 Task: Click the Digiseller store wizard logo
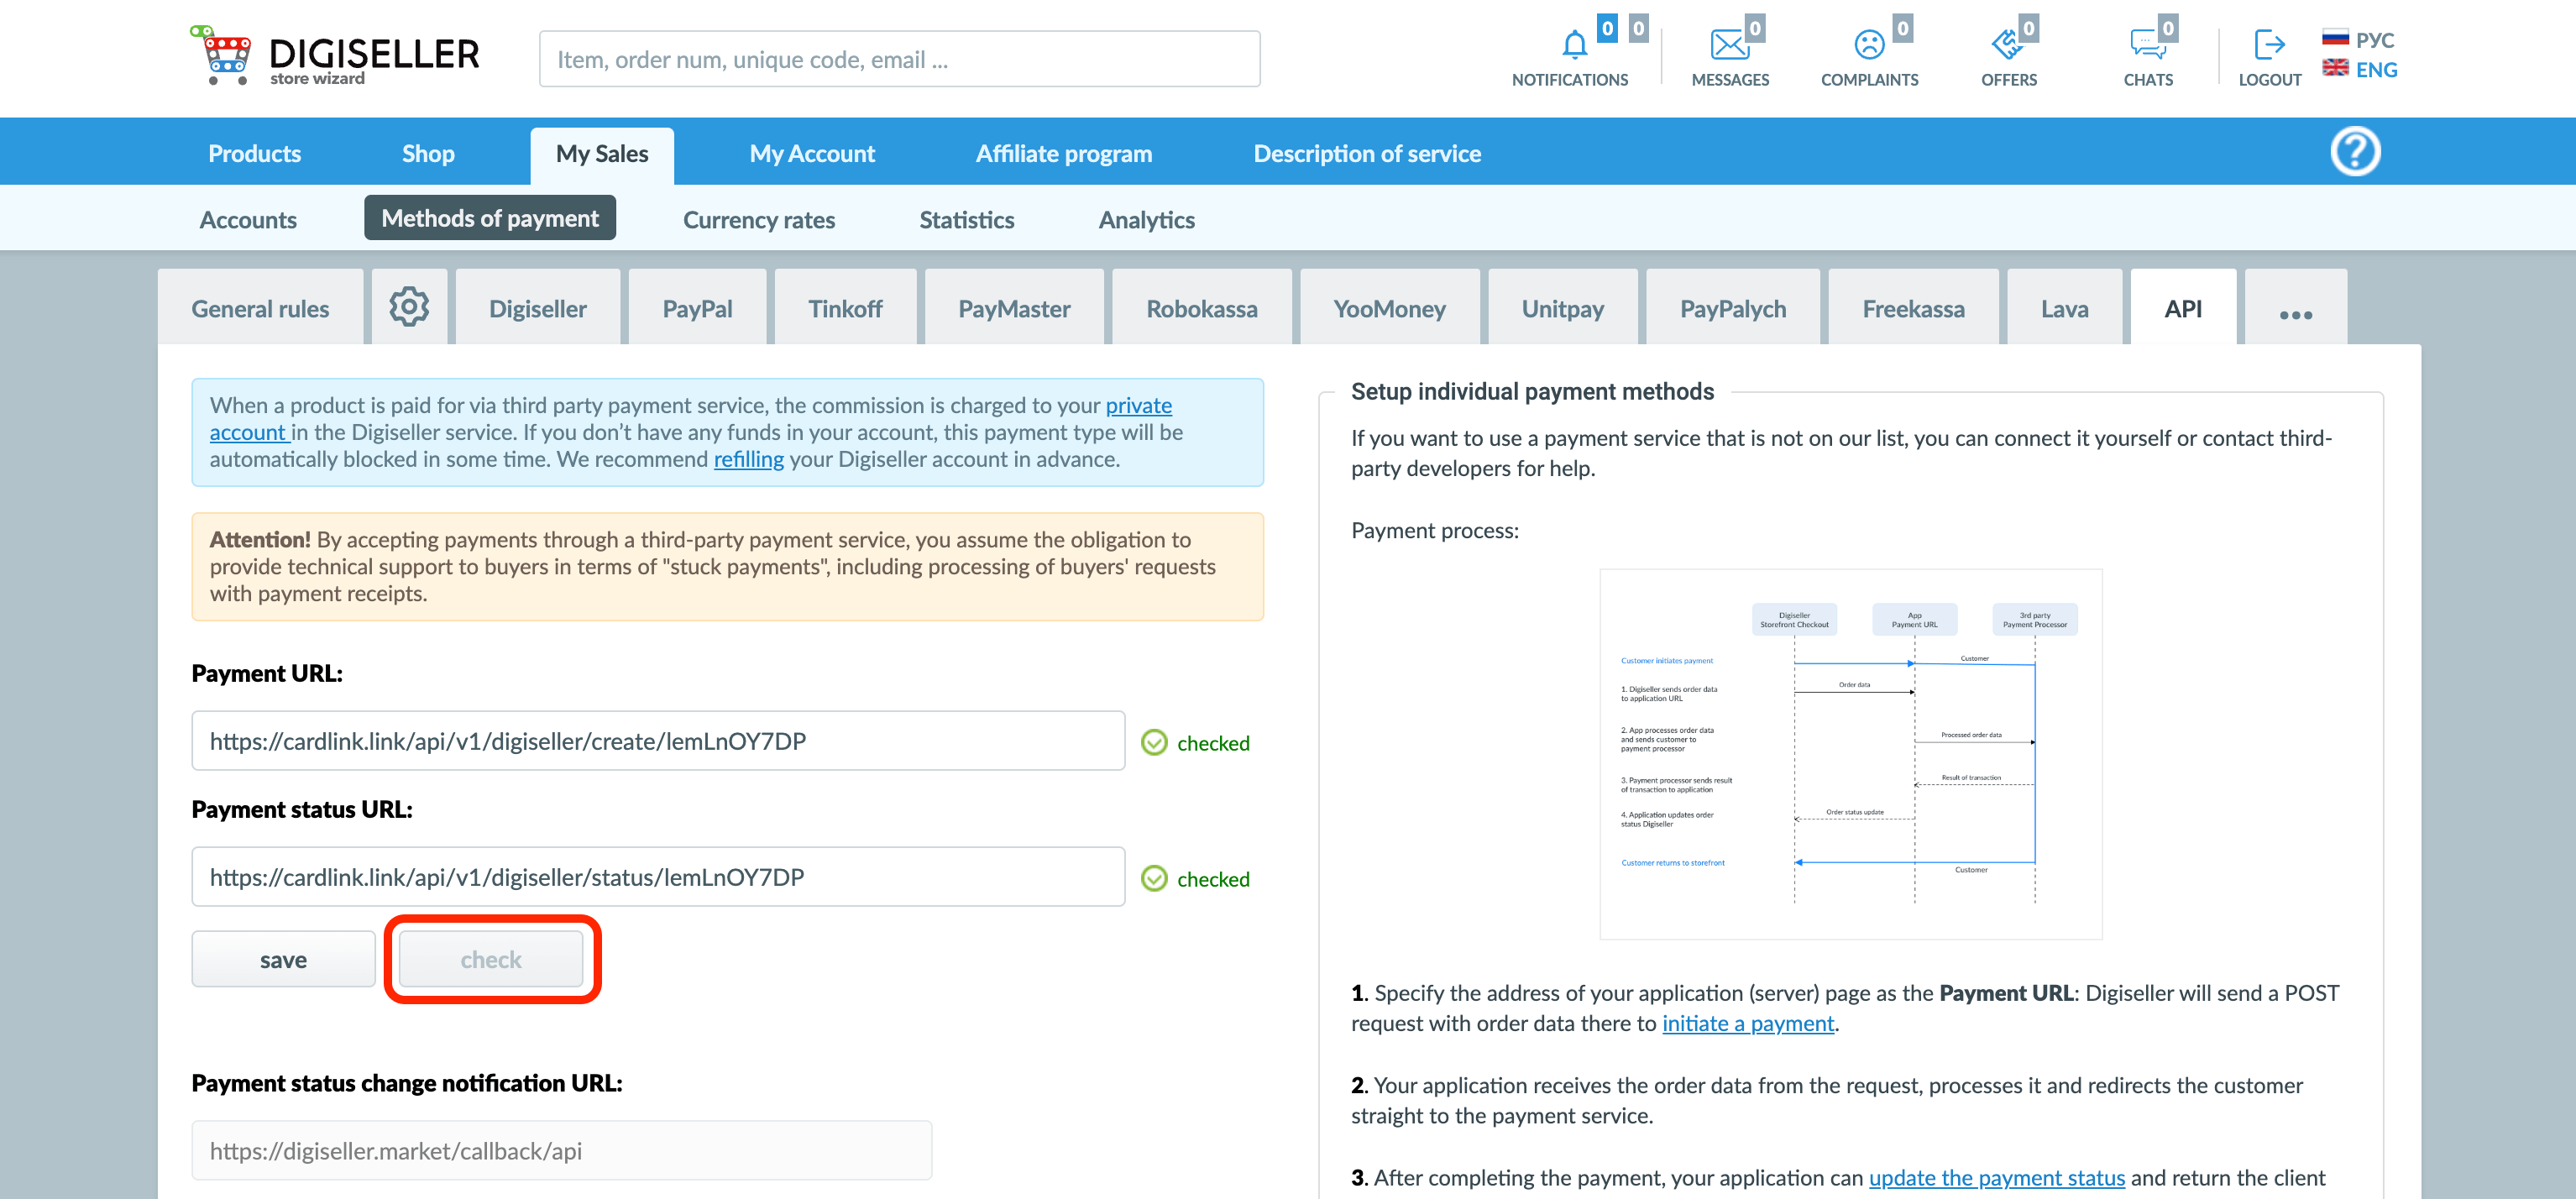pos(335,57)
